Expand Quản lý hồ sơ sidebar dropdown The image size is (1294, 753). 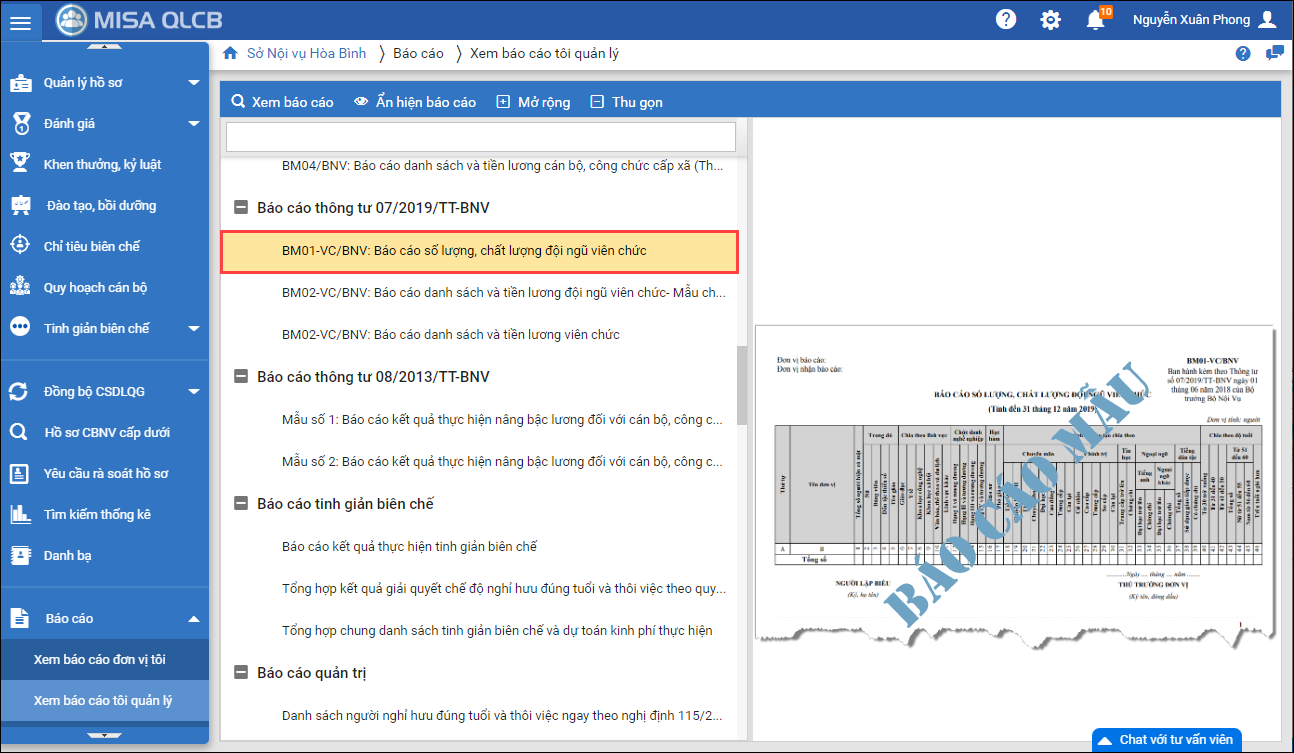(194, 83)
